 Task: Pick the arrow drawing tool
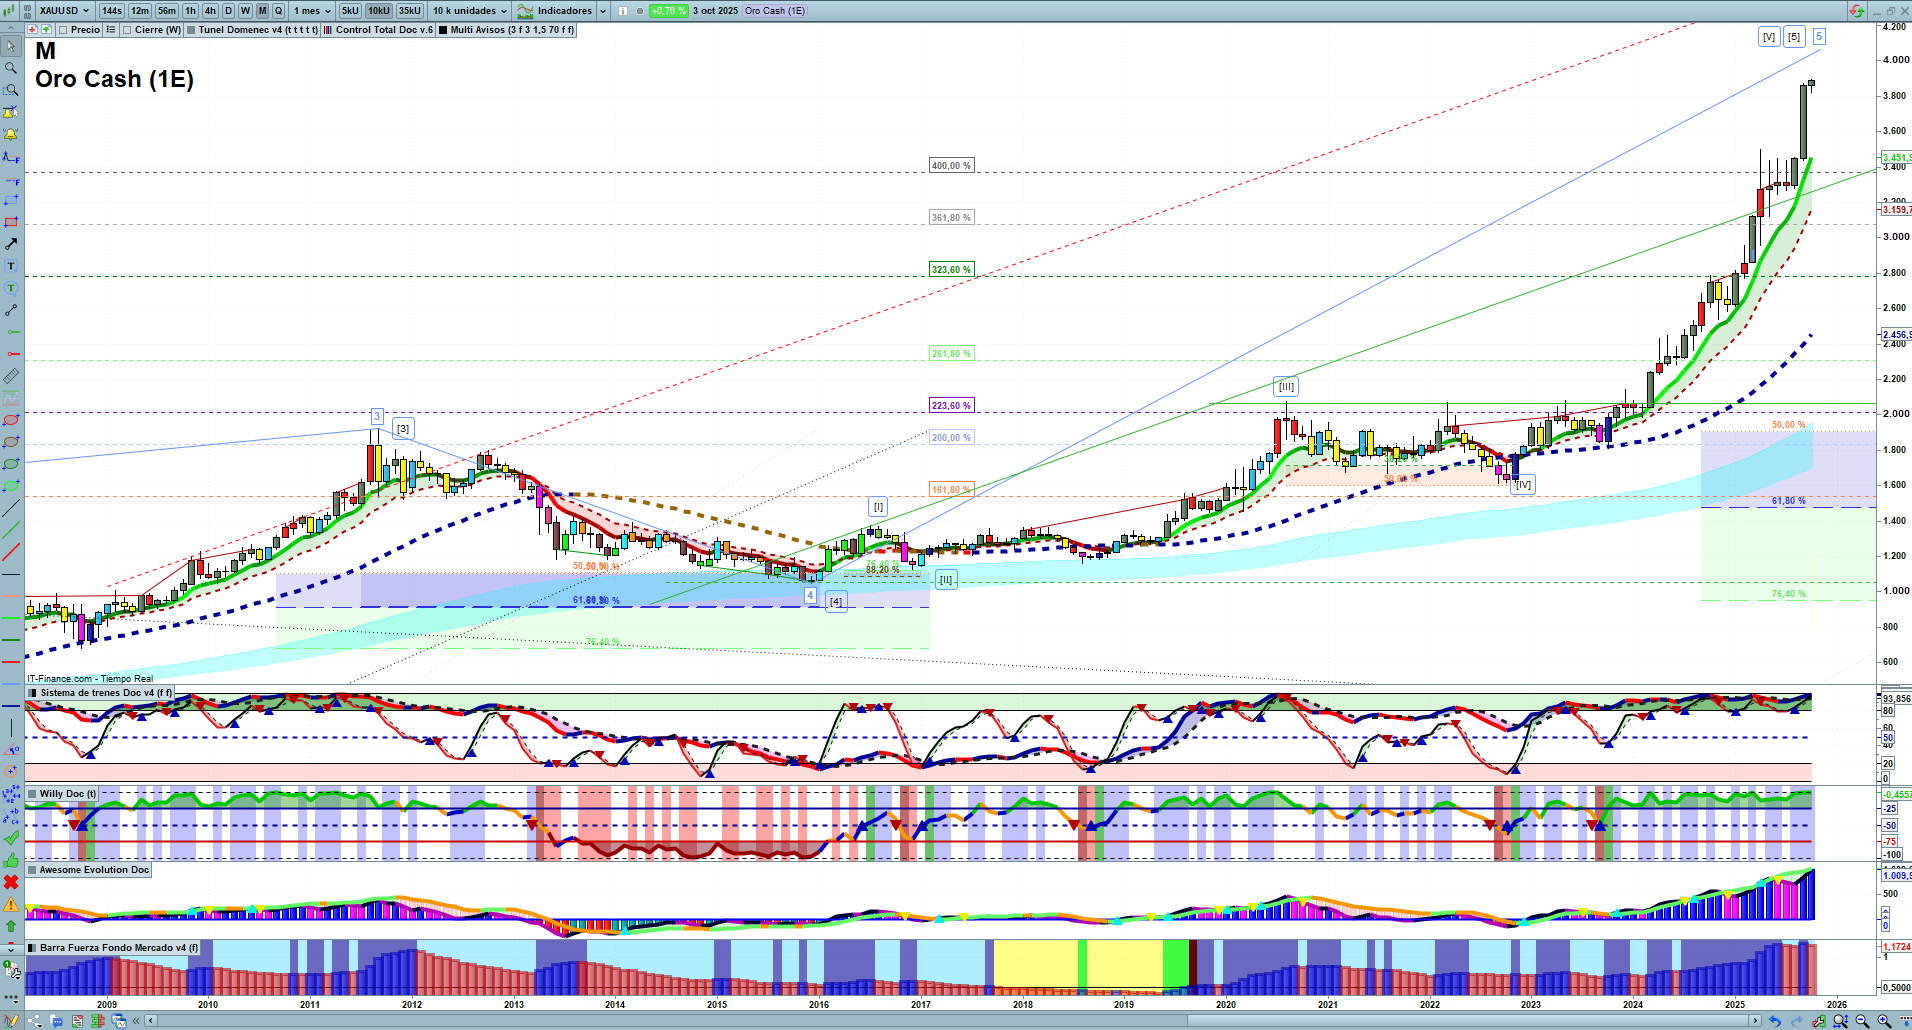pyautogui.click(x=11, y=244)
